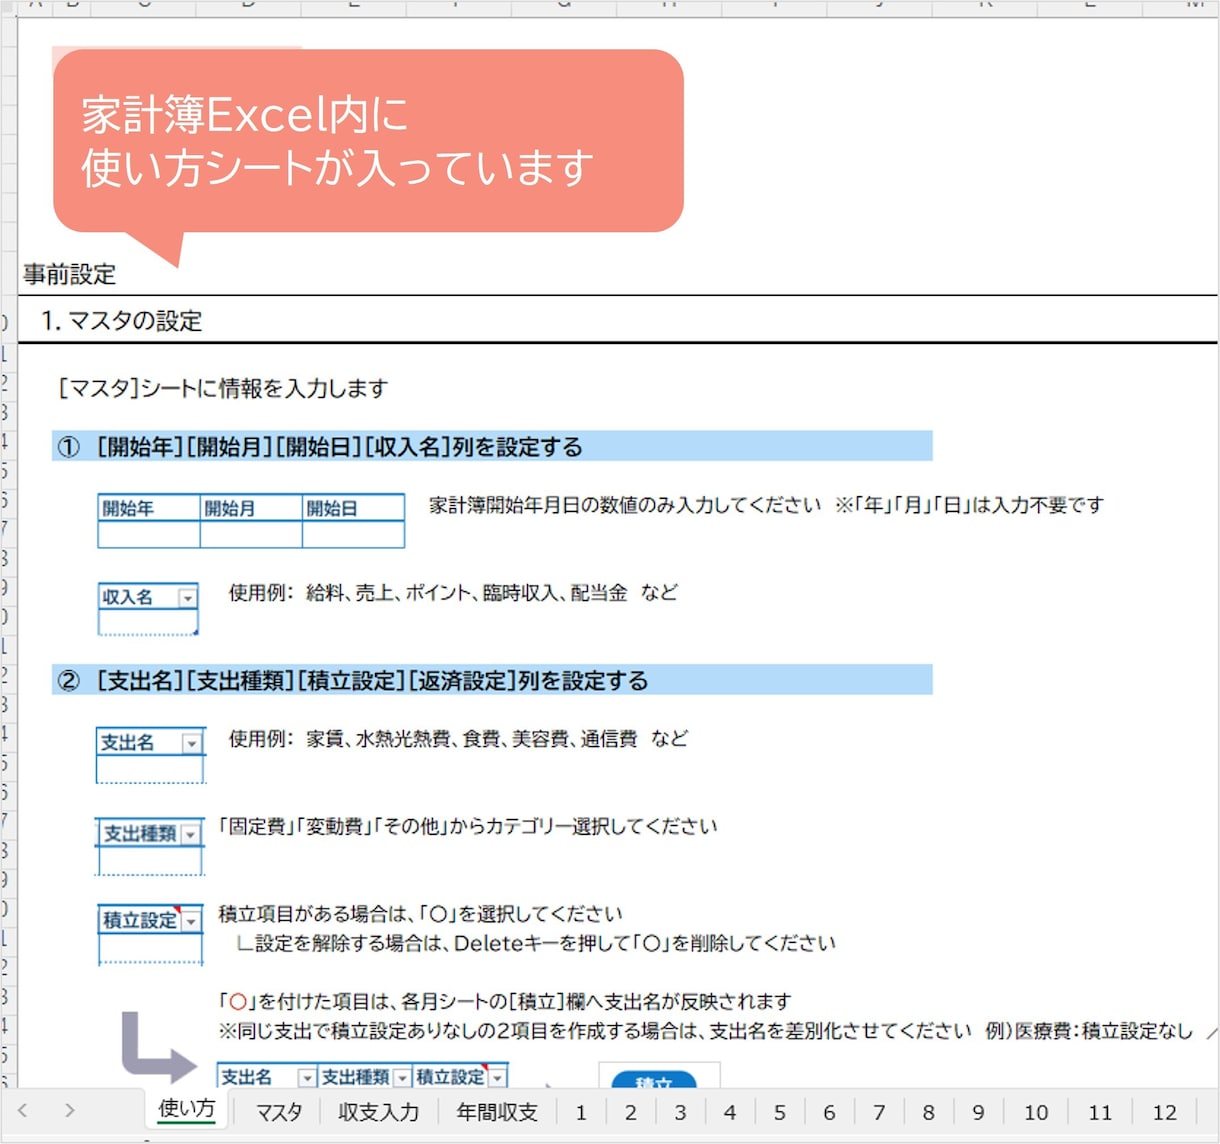
Task: Open the month 12 sheet tab
Action: pos(1165,1112)
